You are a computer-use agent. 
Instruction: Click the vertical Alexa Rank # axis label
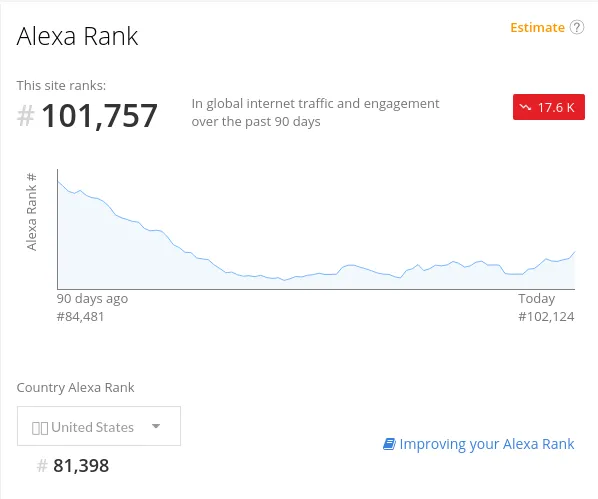[x=32, y=212]
